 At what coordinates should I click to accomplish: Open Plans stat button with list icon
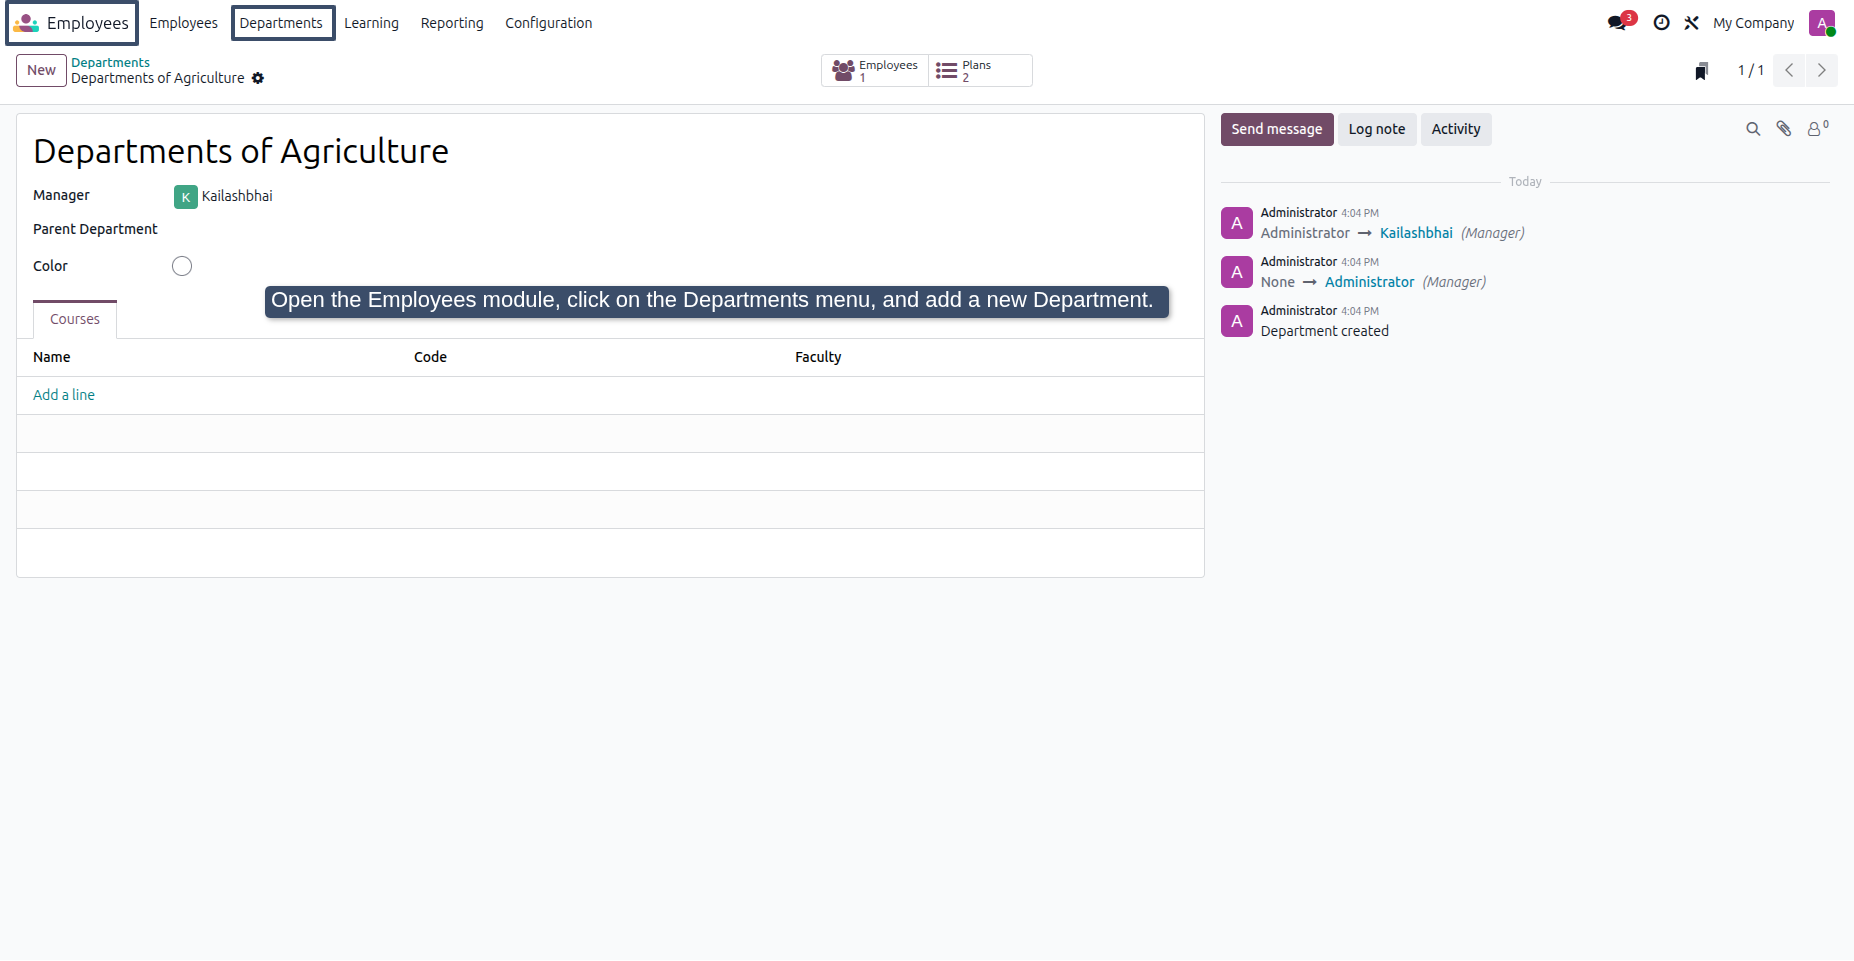[980, 70]
